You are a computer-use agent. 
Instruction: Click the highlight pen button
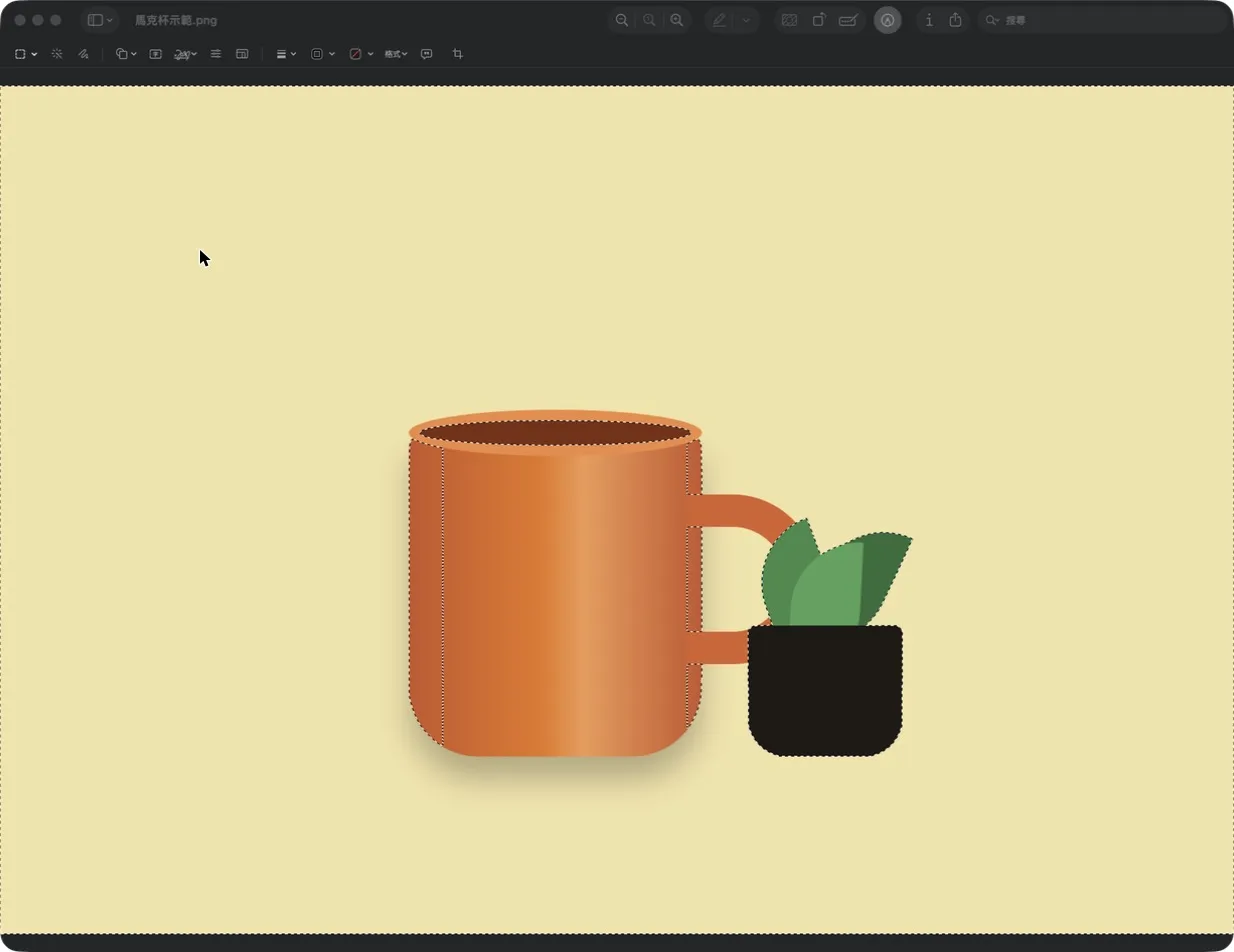719,20
